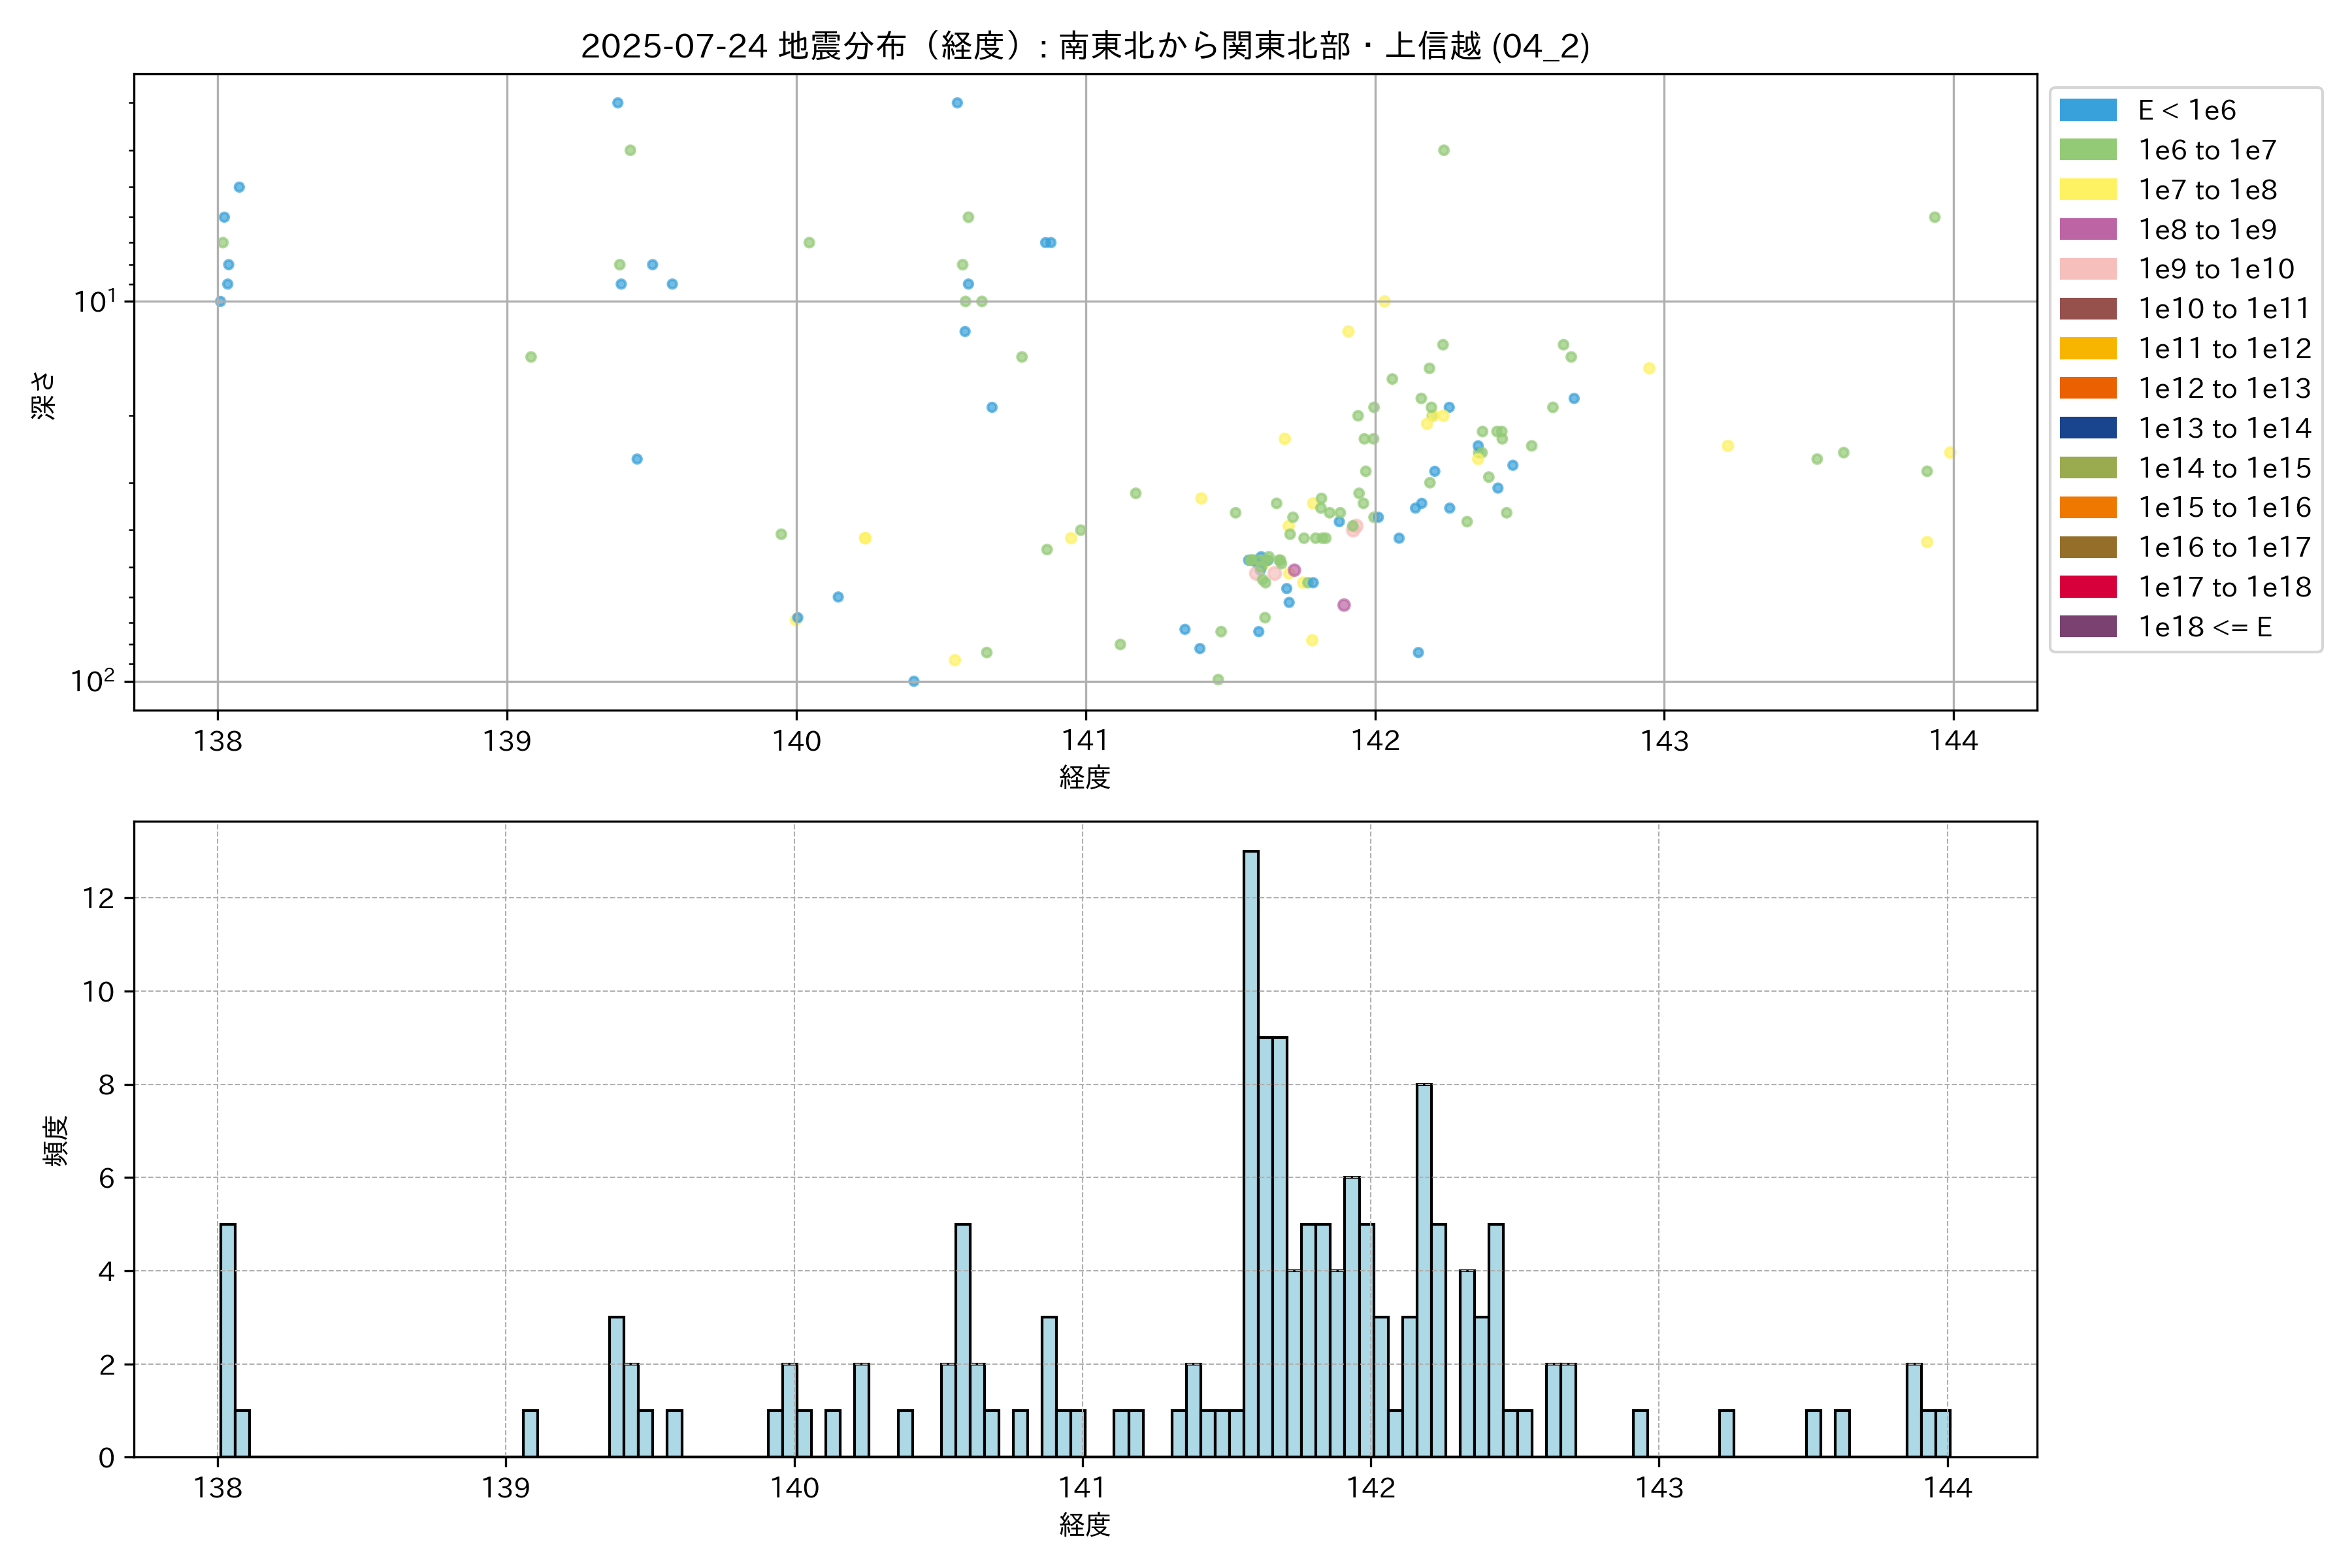The image size is (2352, 1568).
Task: Click the '1e18 <= E' legend label
Action: 2204,627
